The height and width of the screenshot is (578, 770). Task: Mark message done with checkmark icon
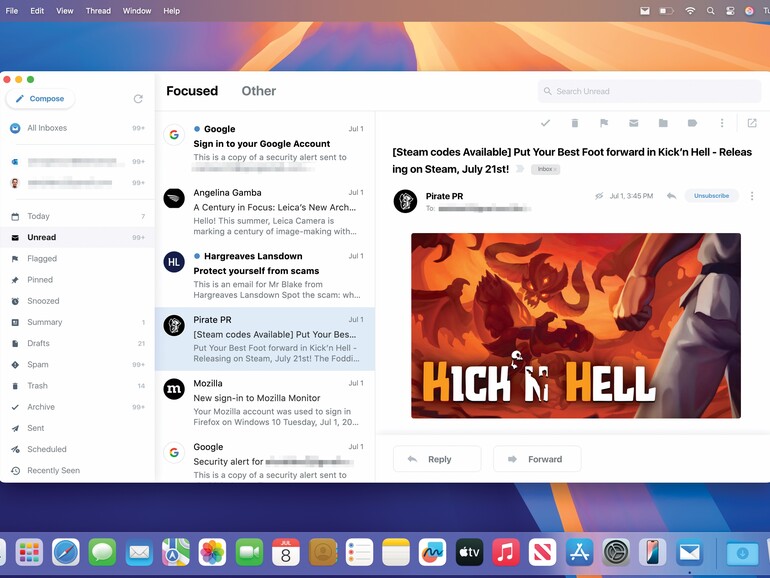(x=545, y=123)
